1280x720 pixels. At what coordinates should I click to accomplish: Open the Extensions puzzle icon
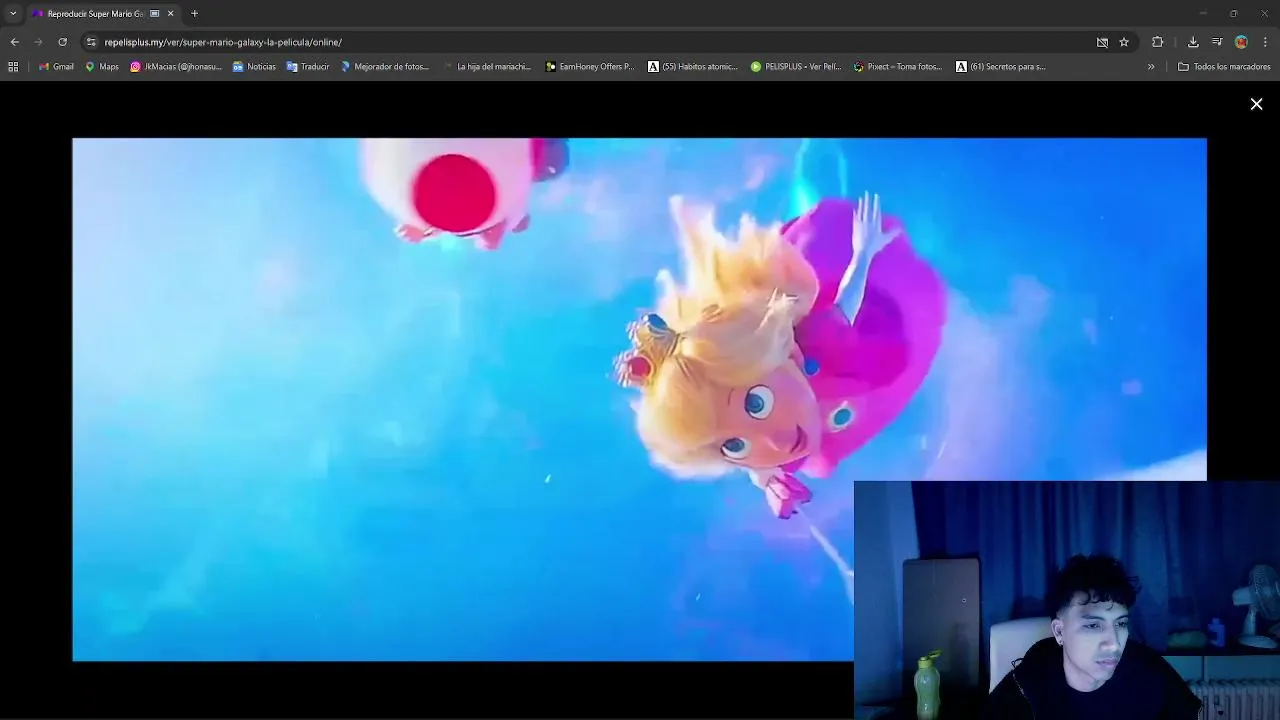[x=1157, y=42]
